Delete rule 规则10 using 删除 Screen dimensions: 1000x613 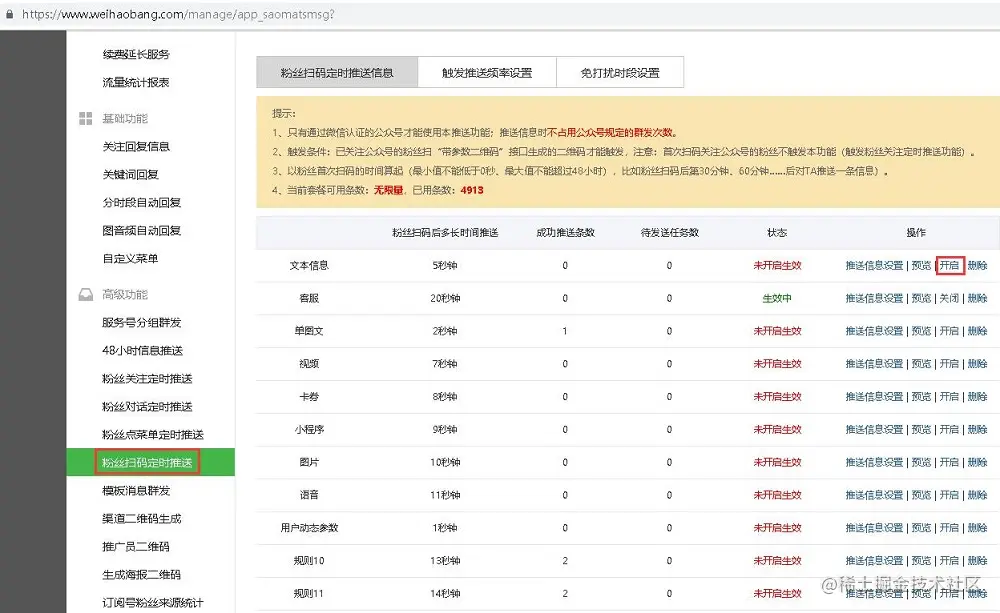(x=976, y=560)
